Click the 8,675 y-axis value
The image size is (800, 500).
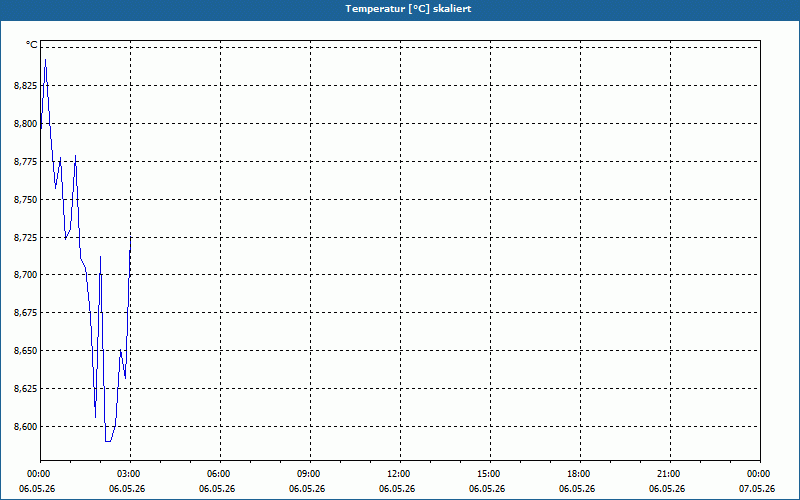(x=26, y=313)
